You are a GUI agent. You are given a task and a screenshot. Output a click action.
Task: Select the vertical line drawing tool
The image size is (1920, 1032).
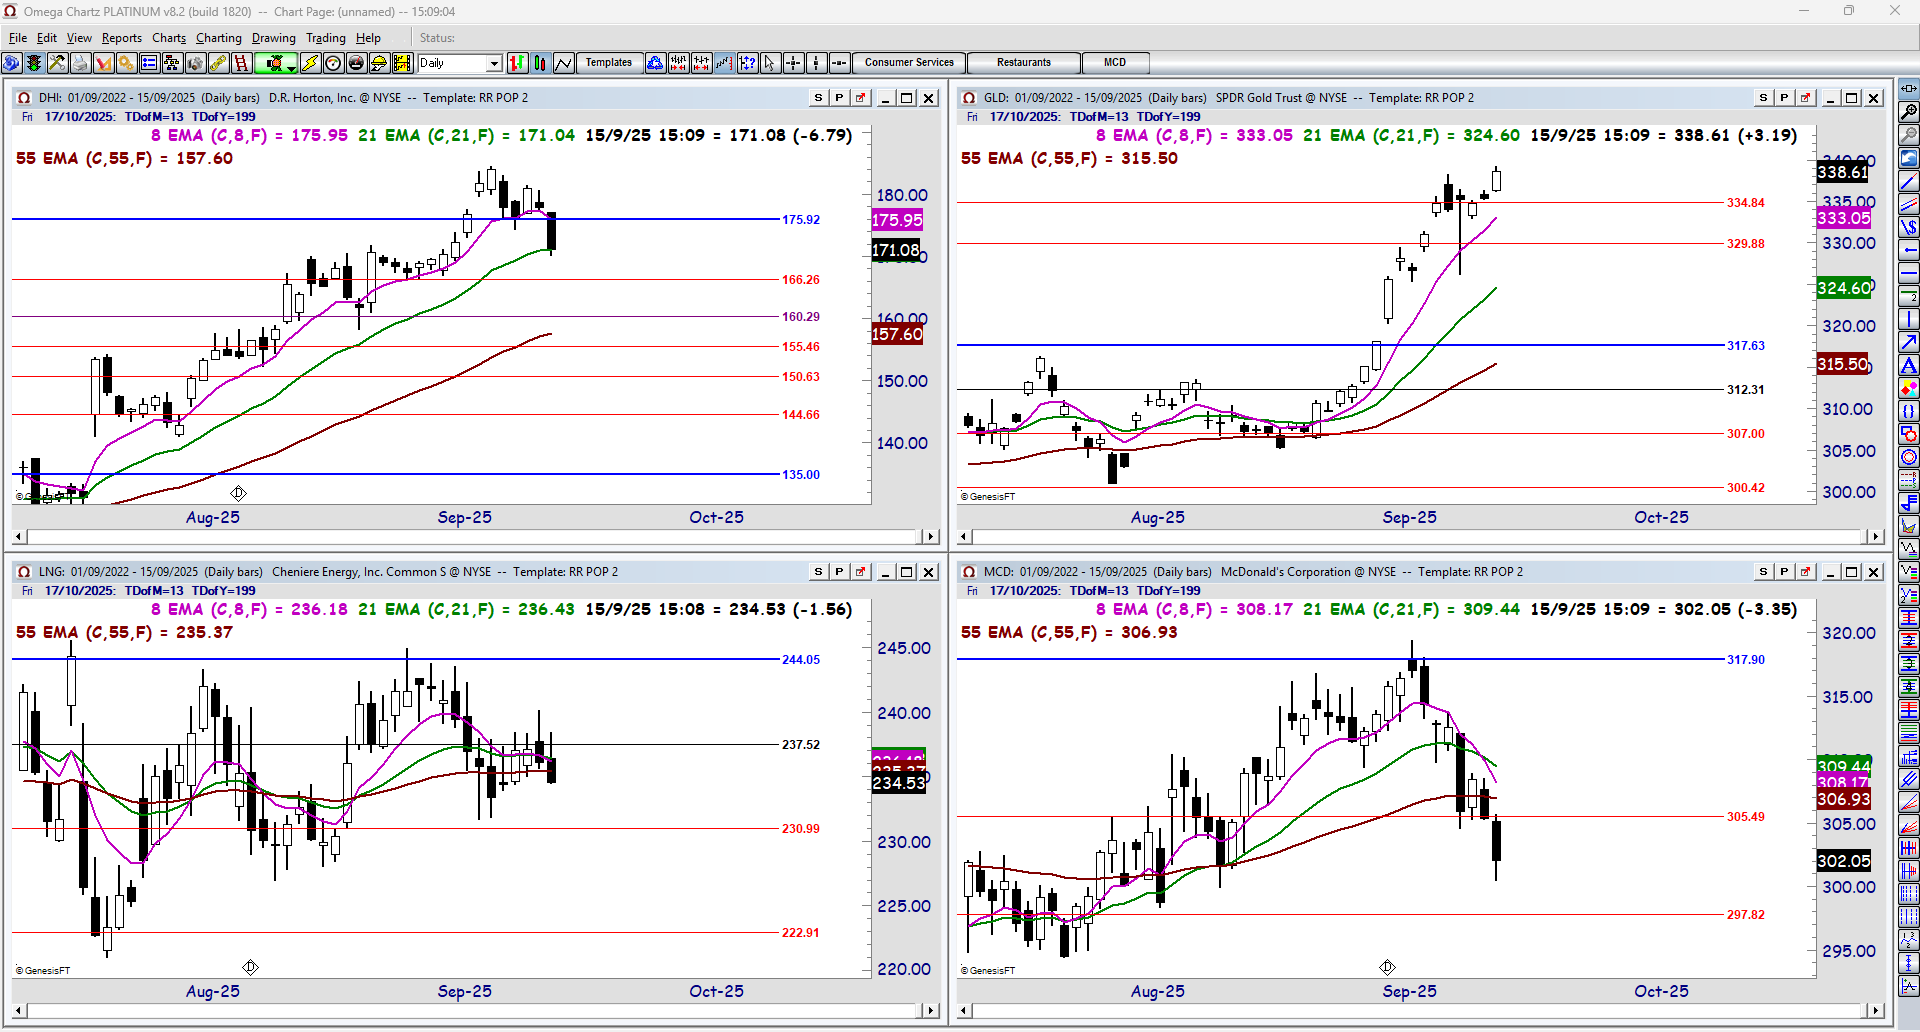pos(1908,319)
